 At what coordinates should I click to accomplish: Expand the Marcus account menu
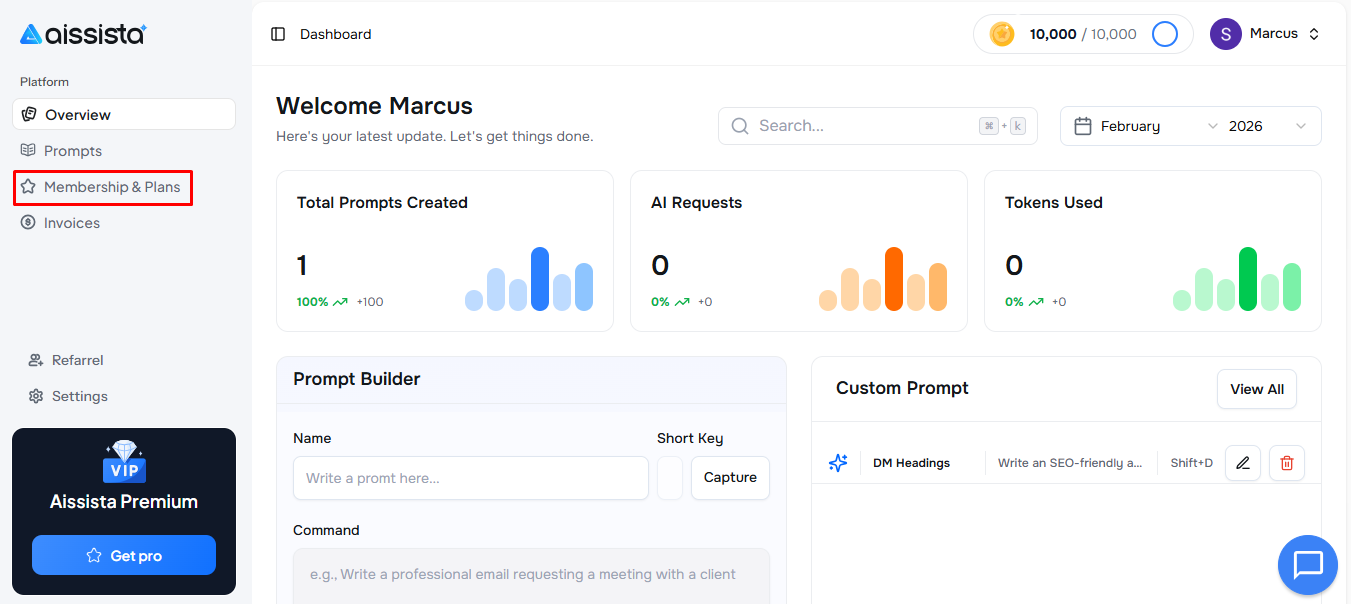click(1313, 34)
